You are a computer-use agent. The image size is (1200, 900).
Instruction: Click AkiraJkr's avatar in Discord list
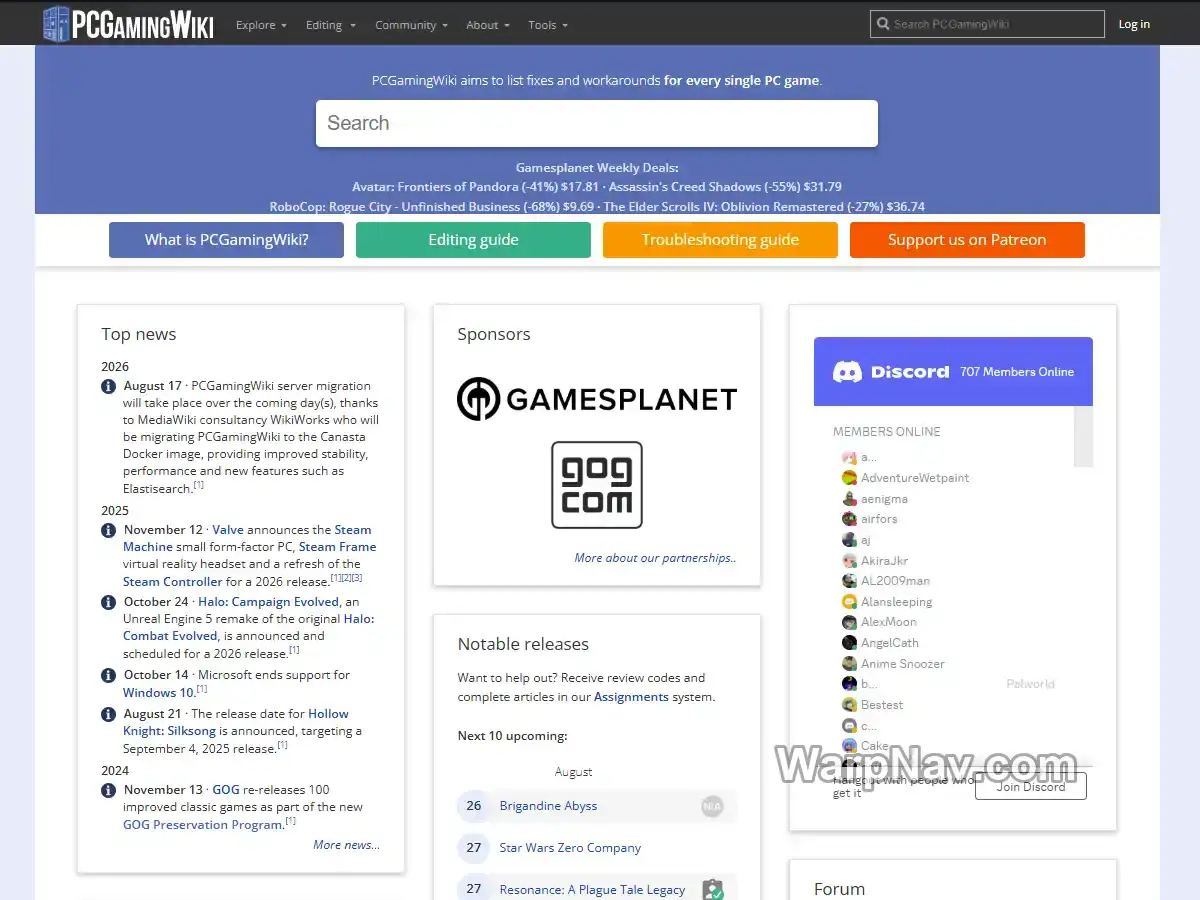[x=849, y=561]
